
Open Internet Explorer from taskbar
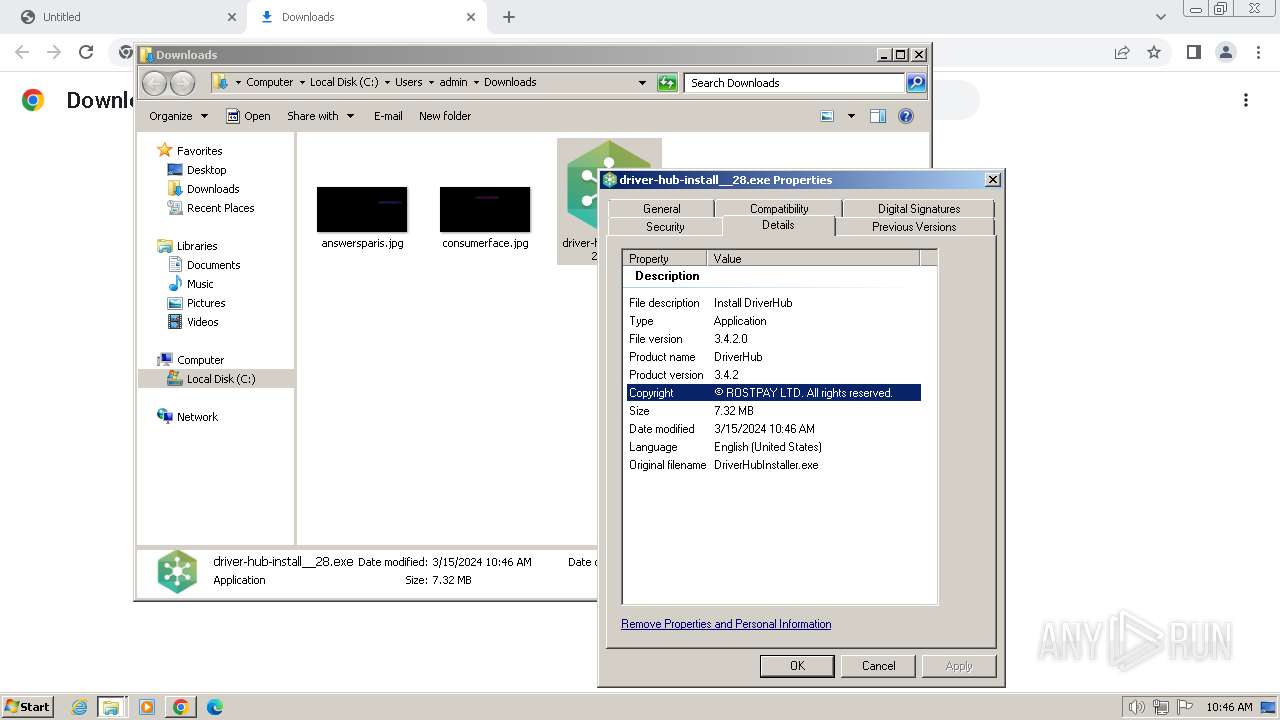tap(79, 707)
